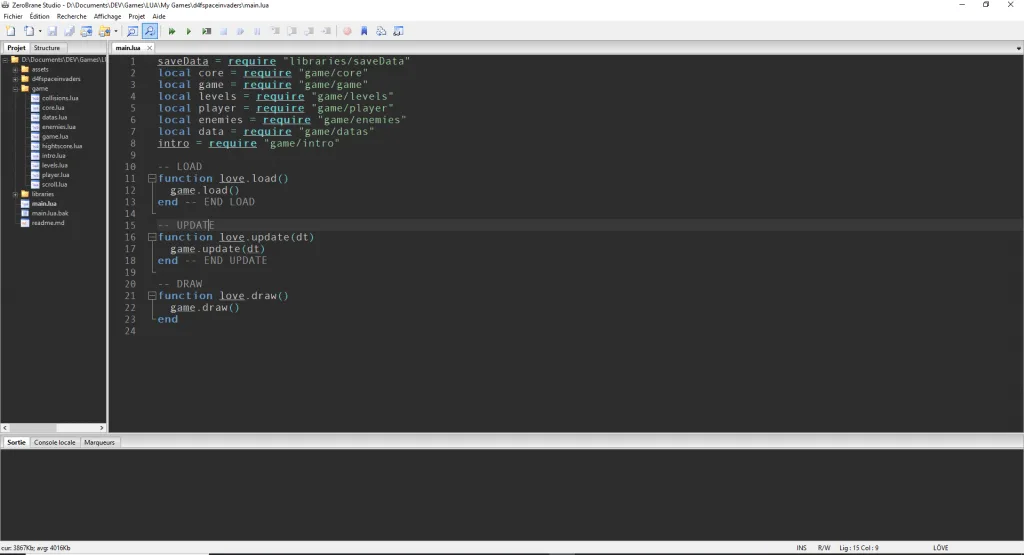Open the watch window via toolbar icon
Screen dimensions: 1024x555
(x=397, y=31)
